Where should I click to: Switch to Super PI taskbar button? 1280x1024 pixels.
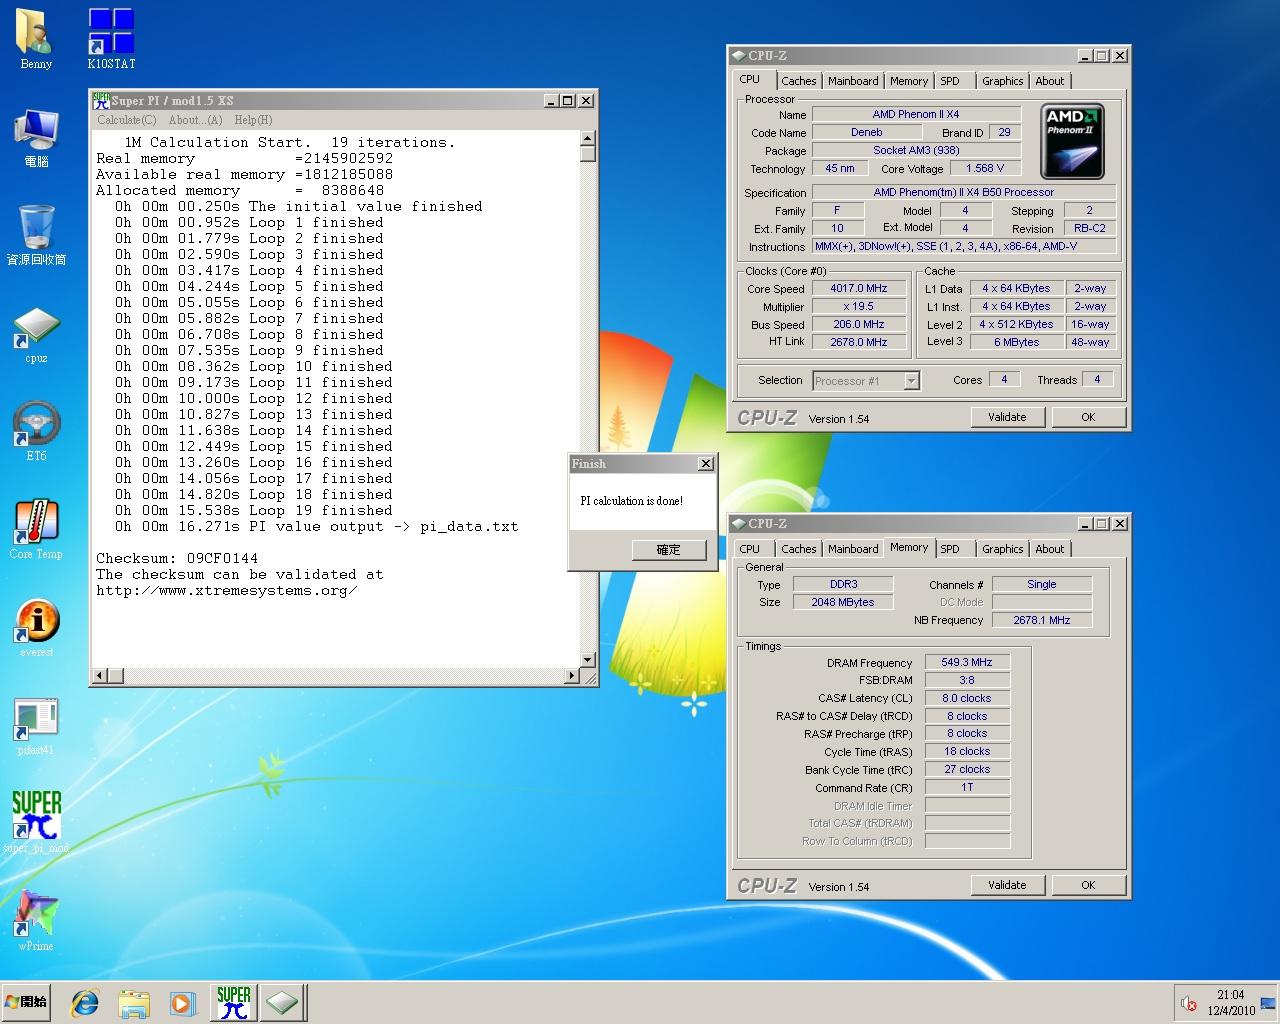tap(234, 1003)
